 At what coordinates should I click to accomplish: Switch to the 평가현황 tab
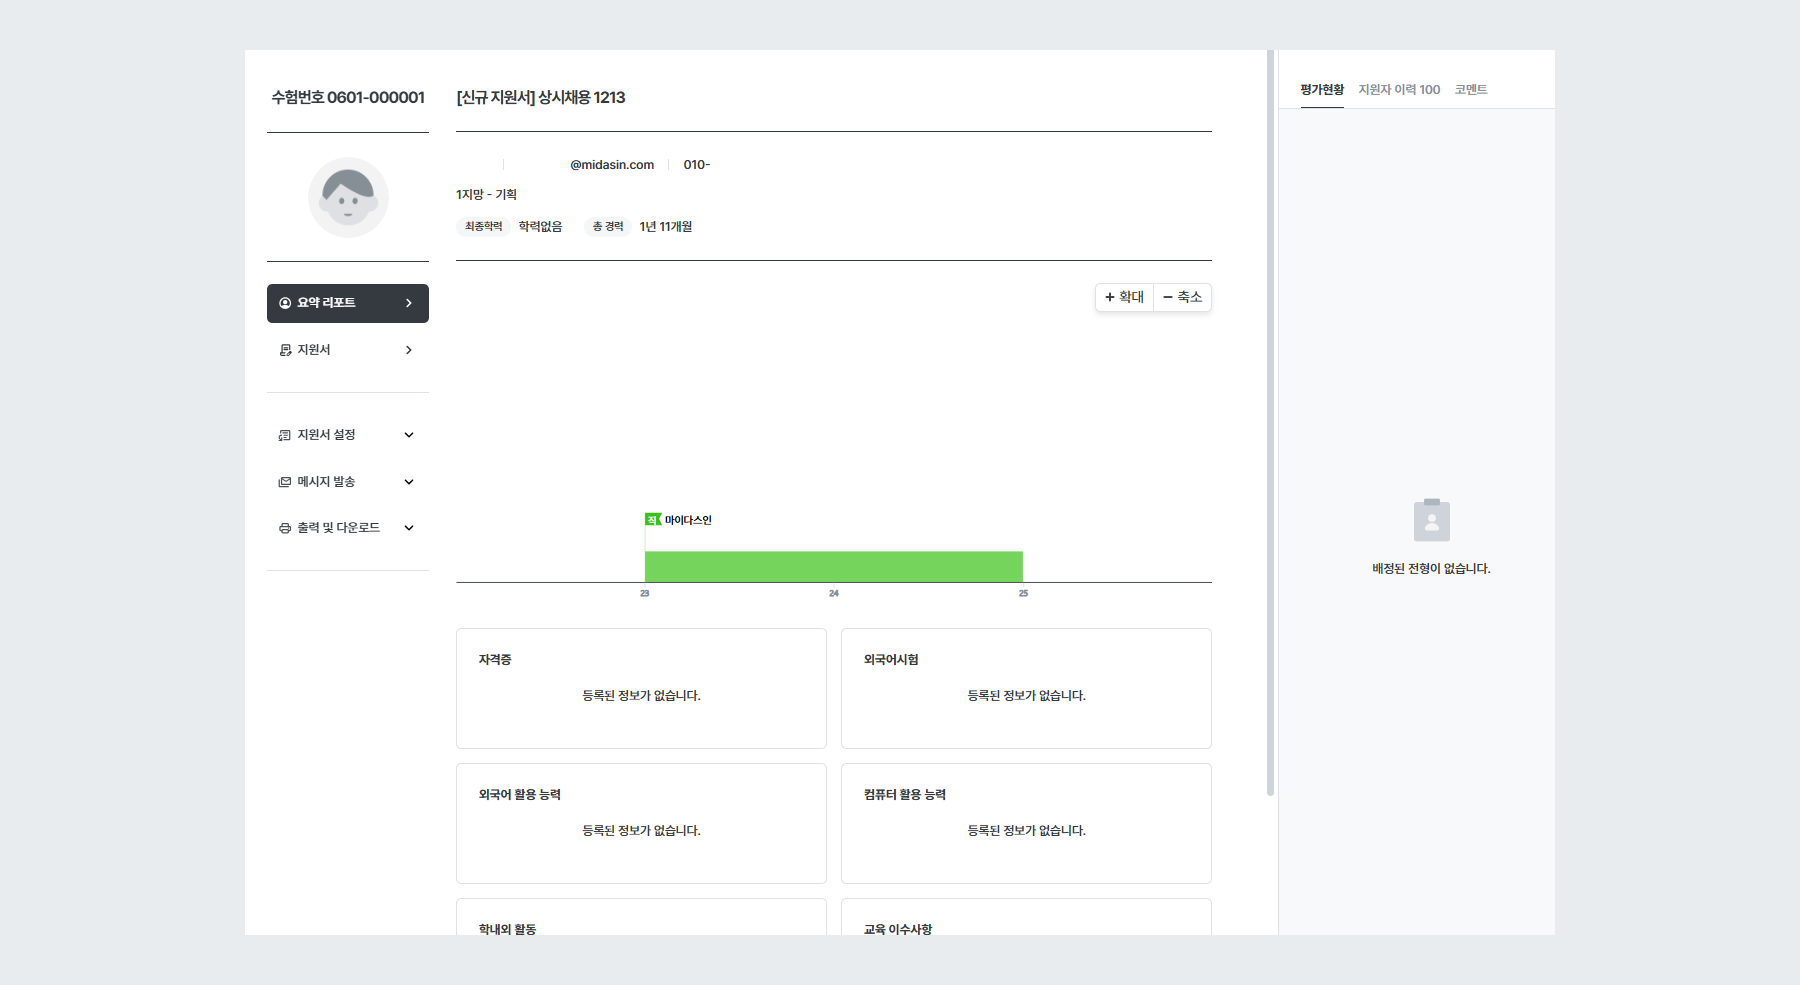1322,90
